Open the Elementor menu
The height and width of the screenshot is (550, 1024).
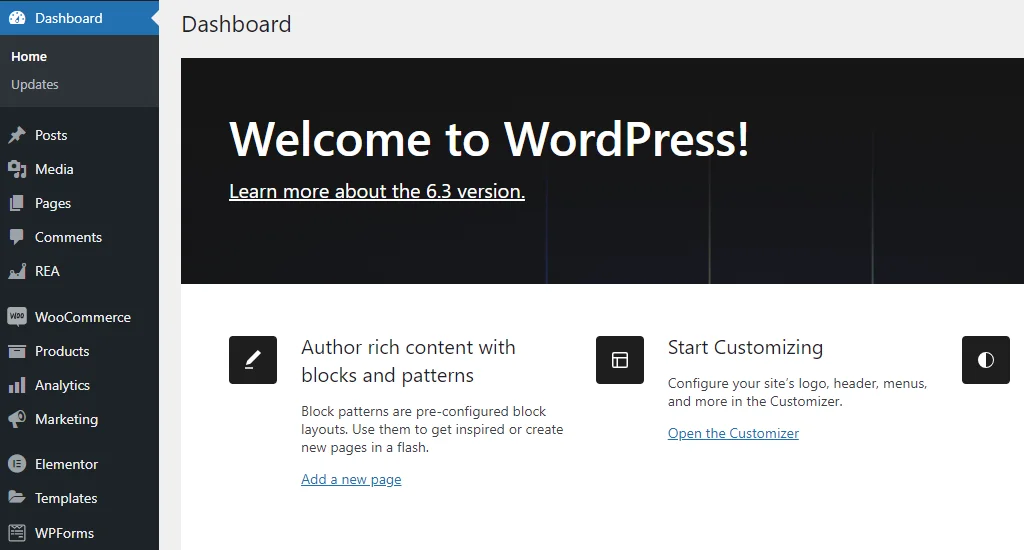pos(79,464)
